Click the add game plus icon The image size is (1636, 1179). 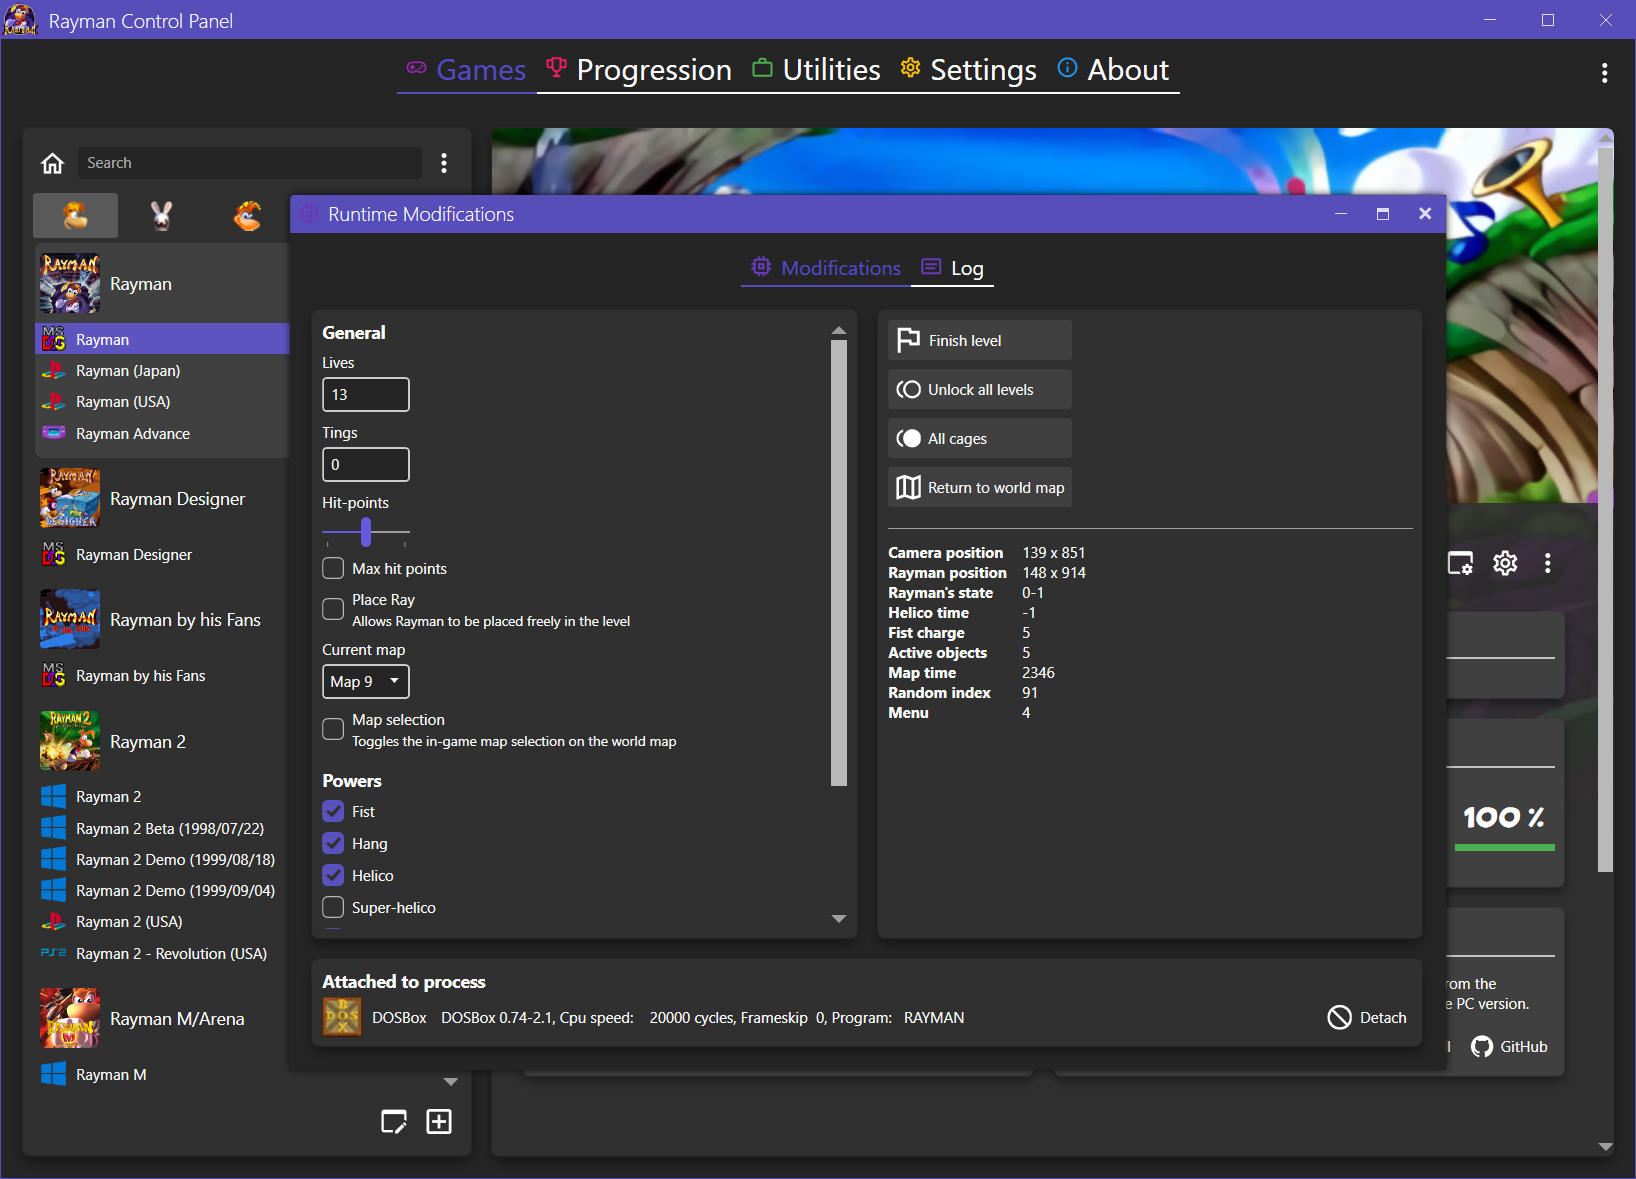tap(439, 1121)
